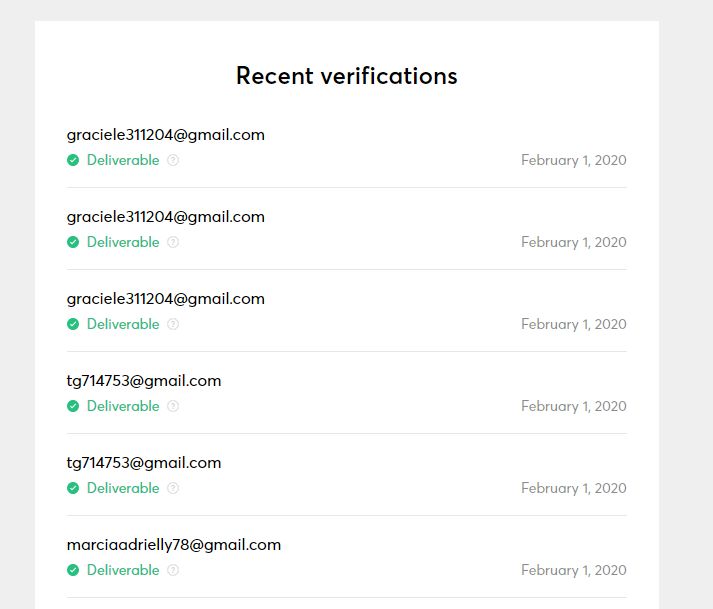
Task: Click the Recent verifications heading
Action: (x=346, y=76)
